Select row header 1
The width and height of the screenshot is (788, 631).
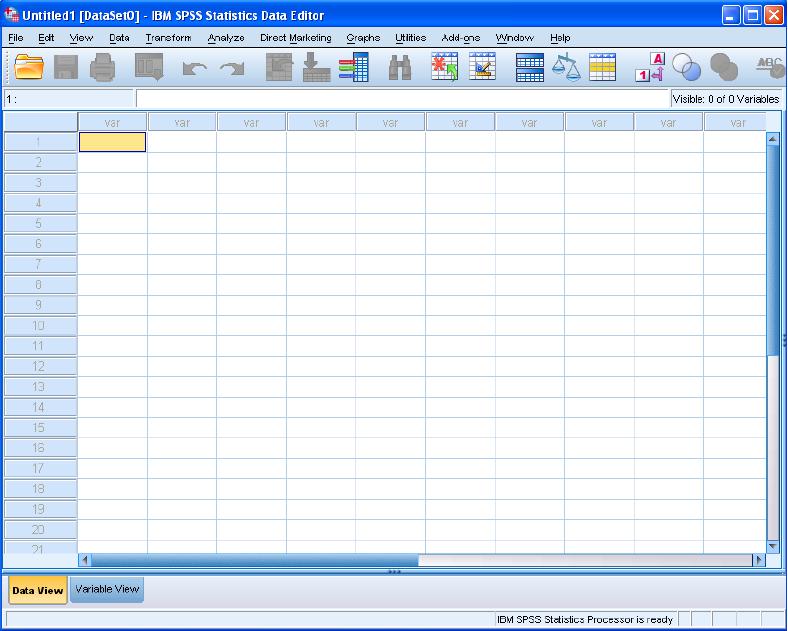pyautogui.click(x=40, y=142)
